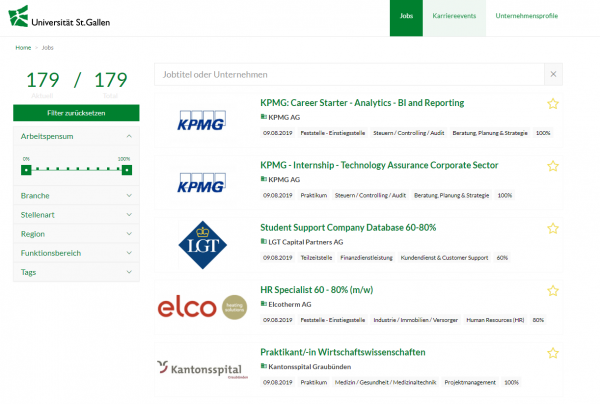Expand the Stellenart filter
Screen dimensions: 600x404
pos(76,215)
